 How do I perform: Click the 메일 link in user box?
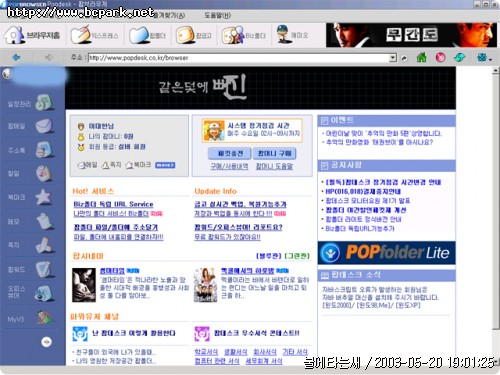click(x=88, y=165)
